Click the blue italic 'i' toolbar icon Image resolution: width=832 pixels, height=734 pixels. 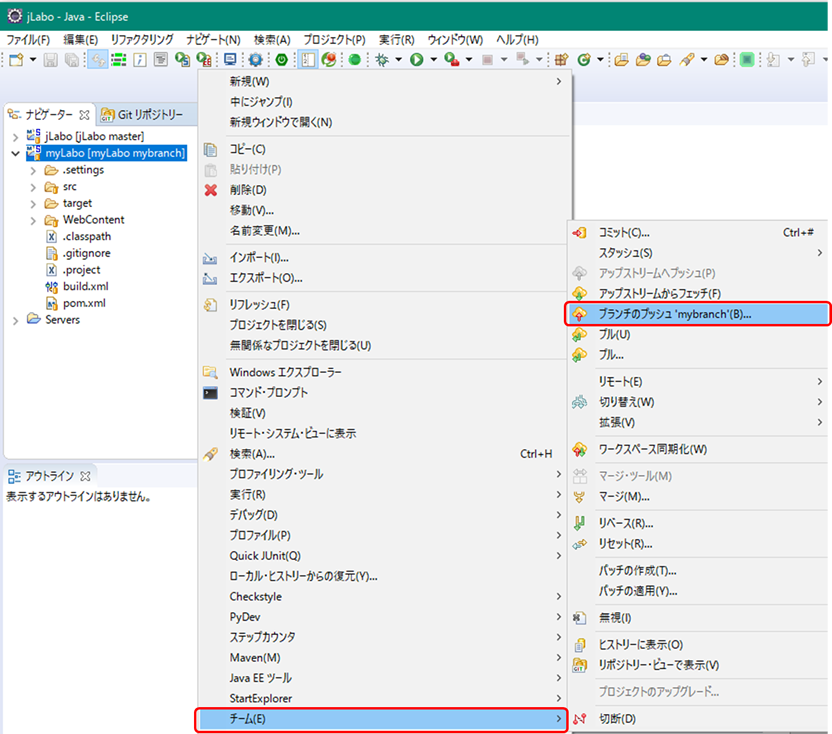[140, 60]
